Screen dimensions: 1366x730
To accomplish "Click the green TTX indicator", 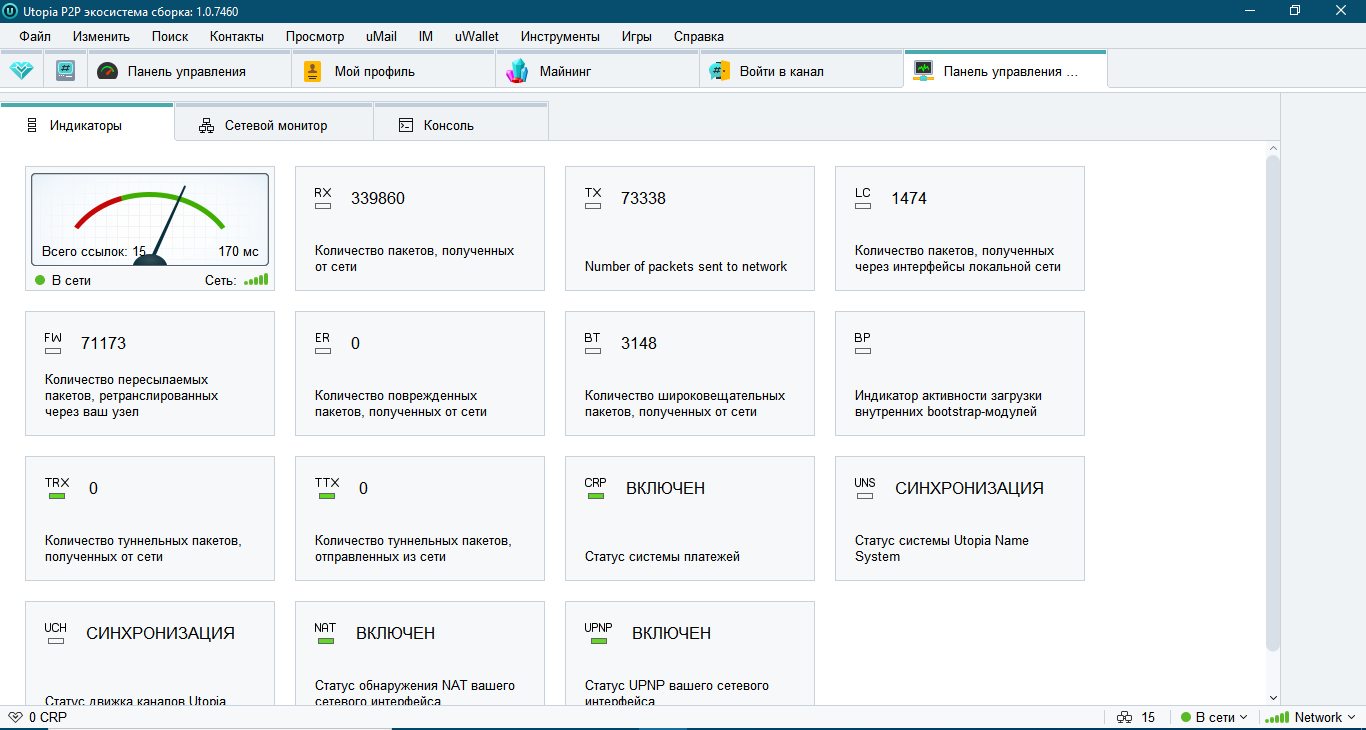I will coord(327,496).
